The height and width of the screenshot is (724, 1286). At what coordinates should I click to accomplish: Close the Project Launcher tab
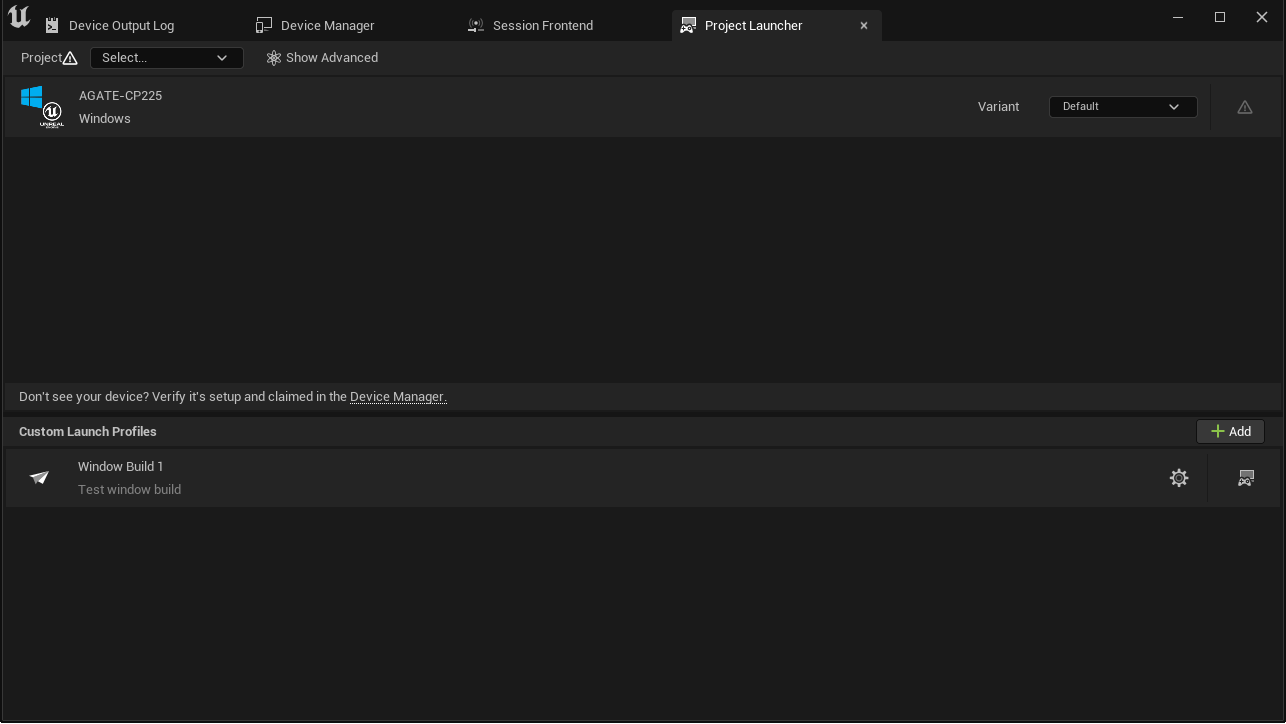pos(864,26)
